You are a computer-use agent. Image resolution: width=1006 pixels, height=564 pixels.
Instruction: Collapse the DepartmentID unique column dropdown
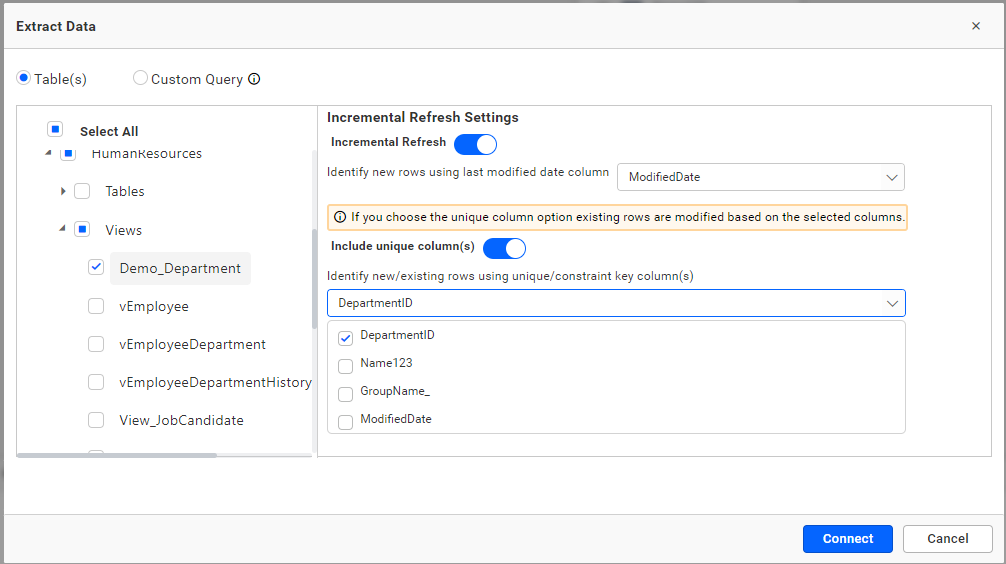pos(892,303)
